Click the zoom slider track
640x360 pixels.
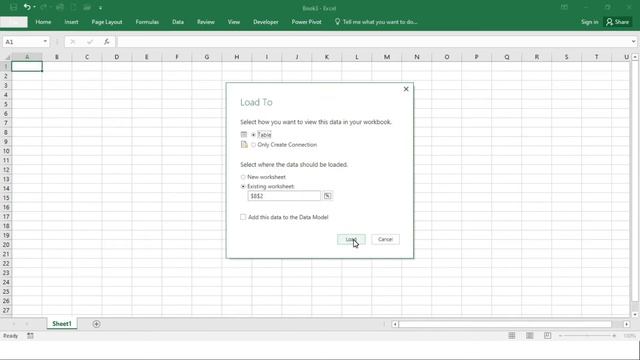(587, 336)
